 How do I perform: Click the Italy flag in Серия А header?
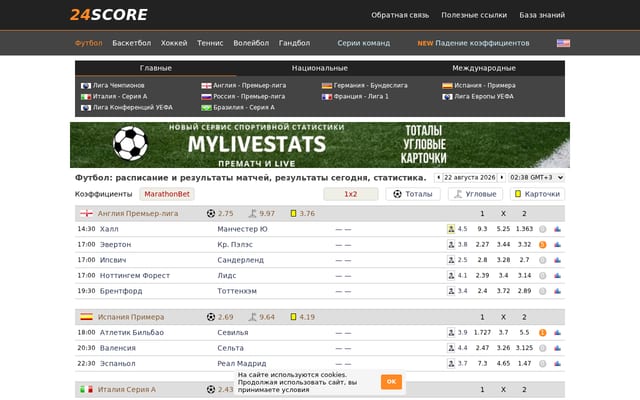86,390
